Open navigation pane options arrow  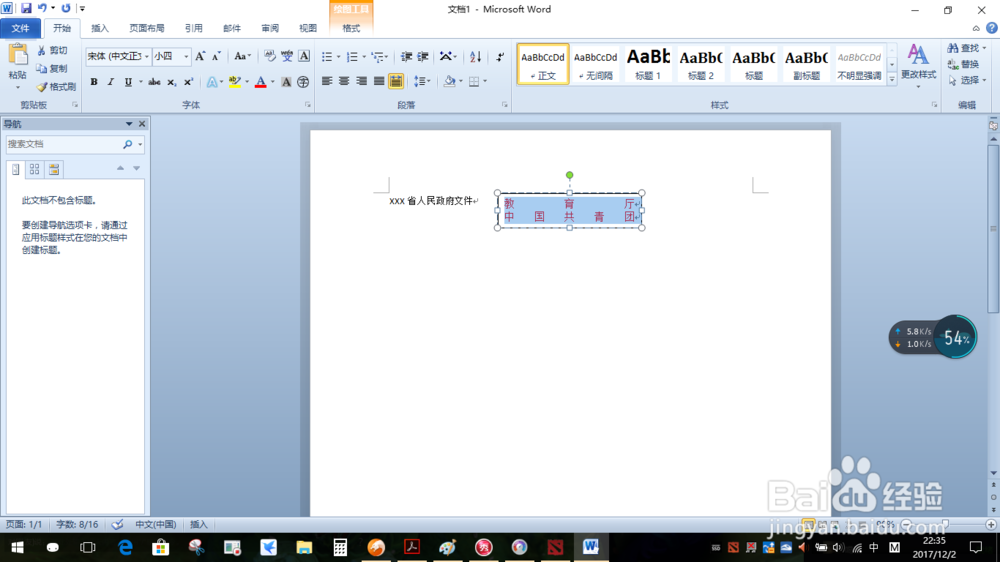coord(129,124)
